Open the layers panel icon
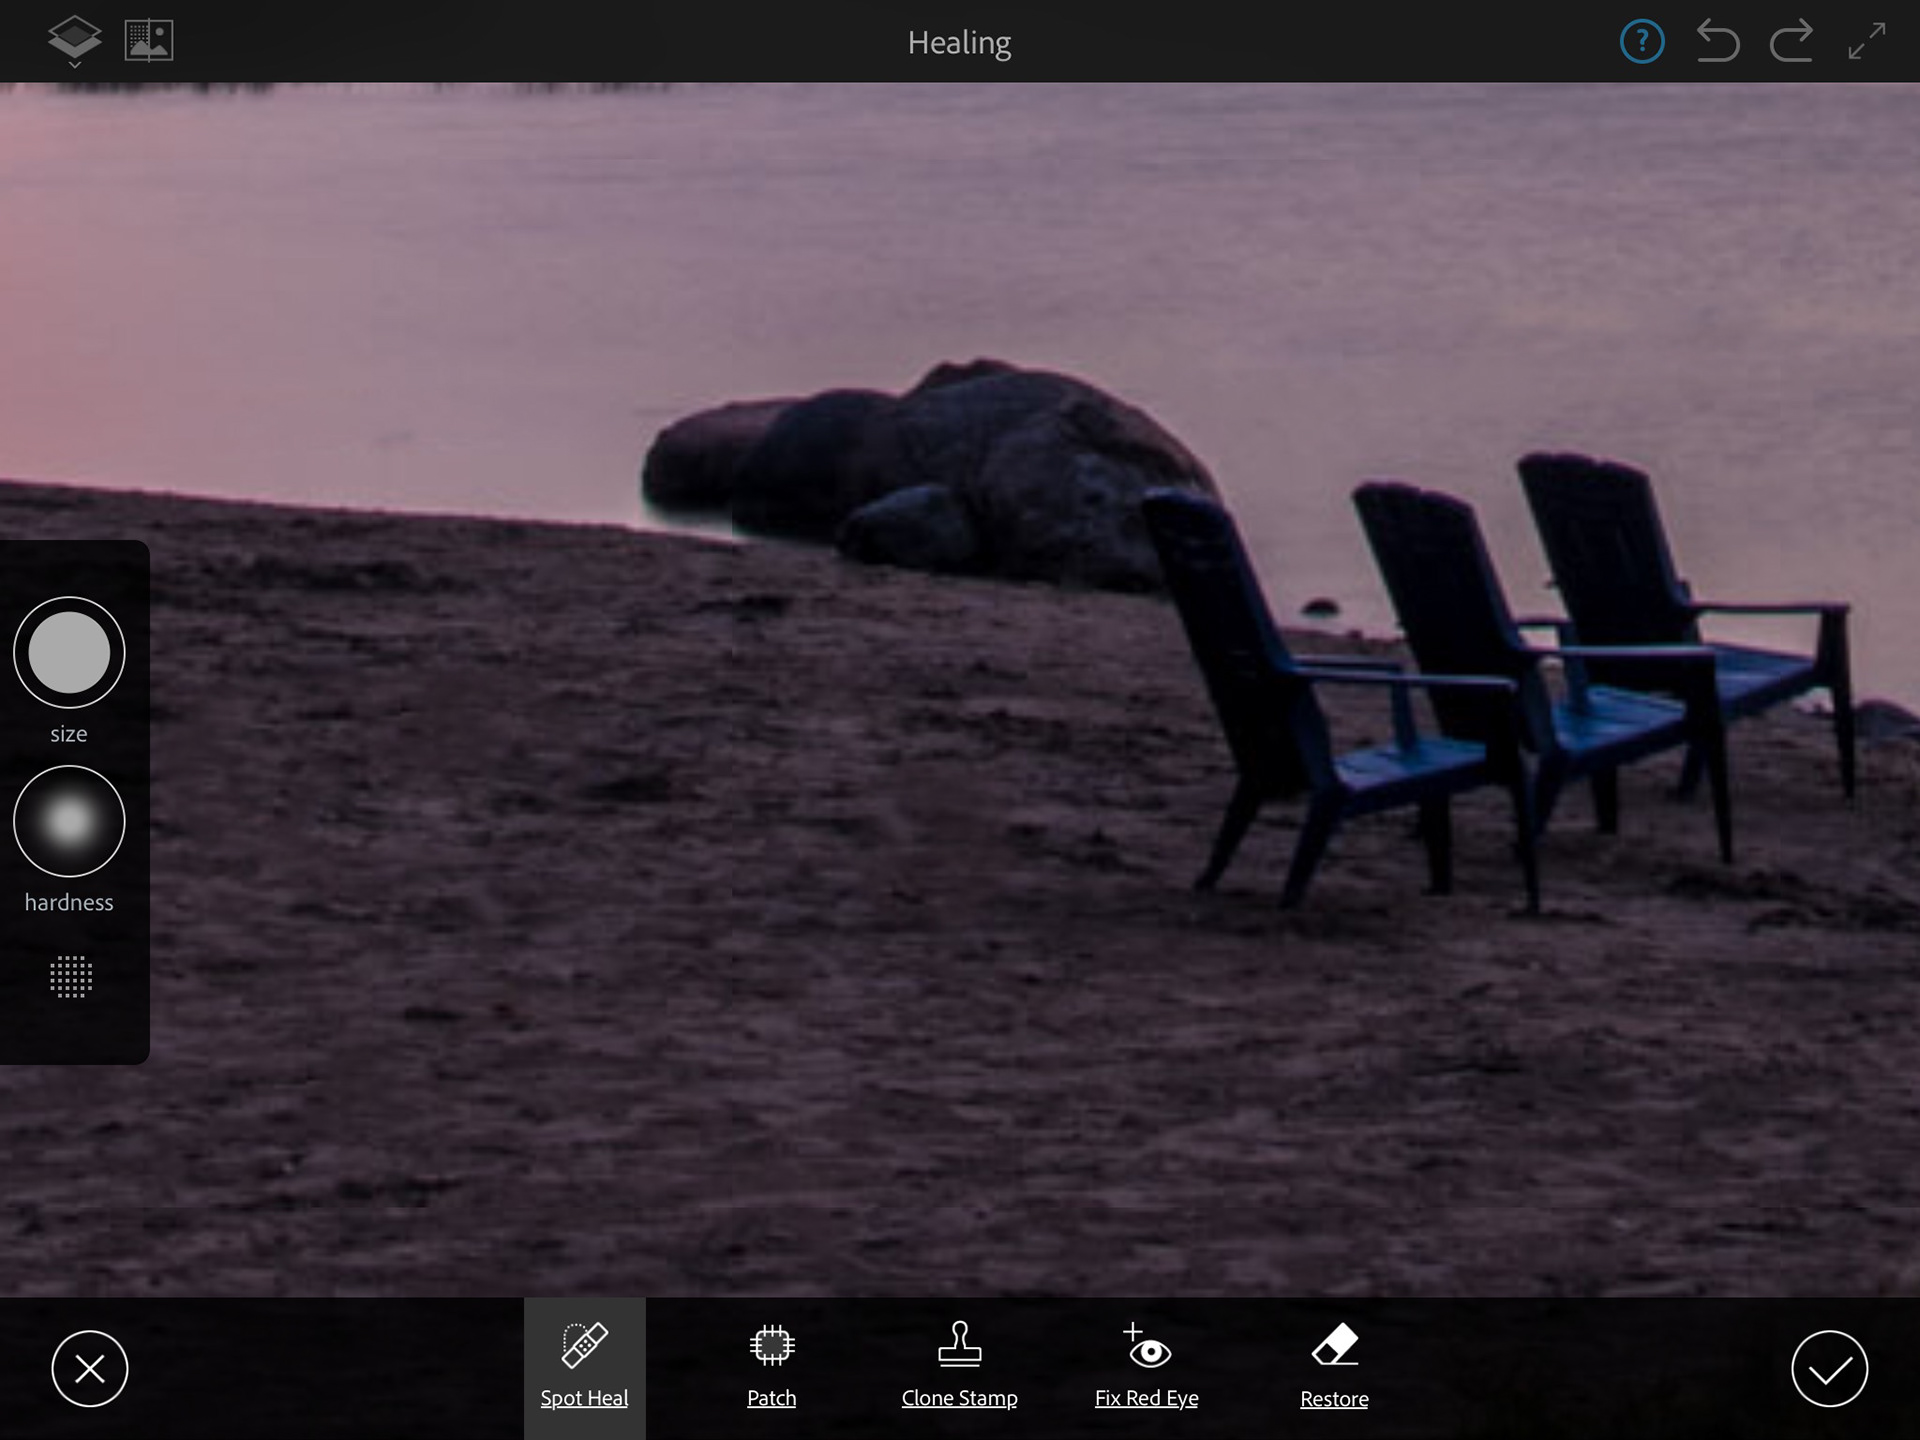This screenshot has height=1440, width=1920. [74, 42]
